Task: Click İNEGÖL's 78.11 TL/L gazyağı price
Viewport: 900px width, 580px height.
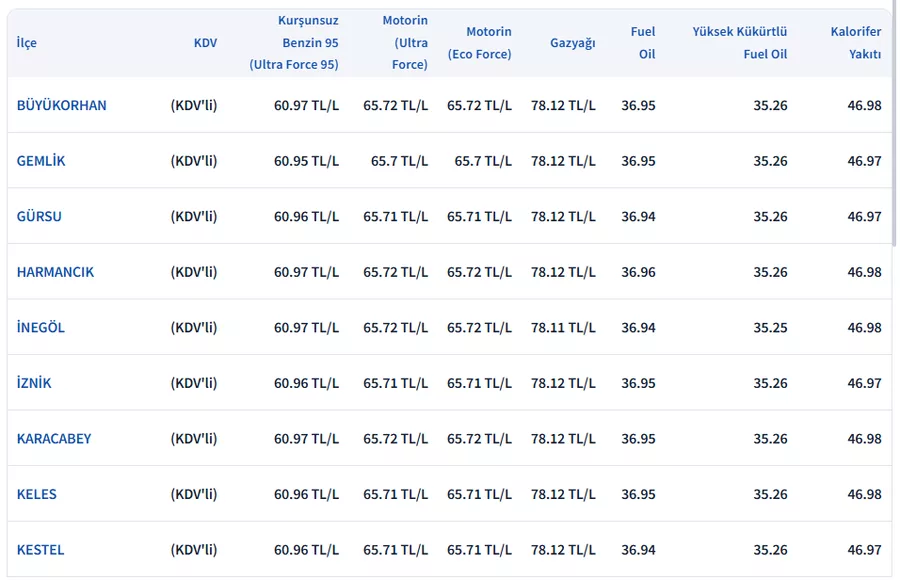Action: (x=563, y=328)
